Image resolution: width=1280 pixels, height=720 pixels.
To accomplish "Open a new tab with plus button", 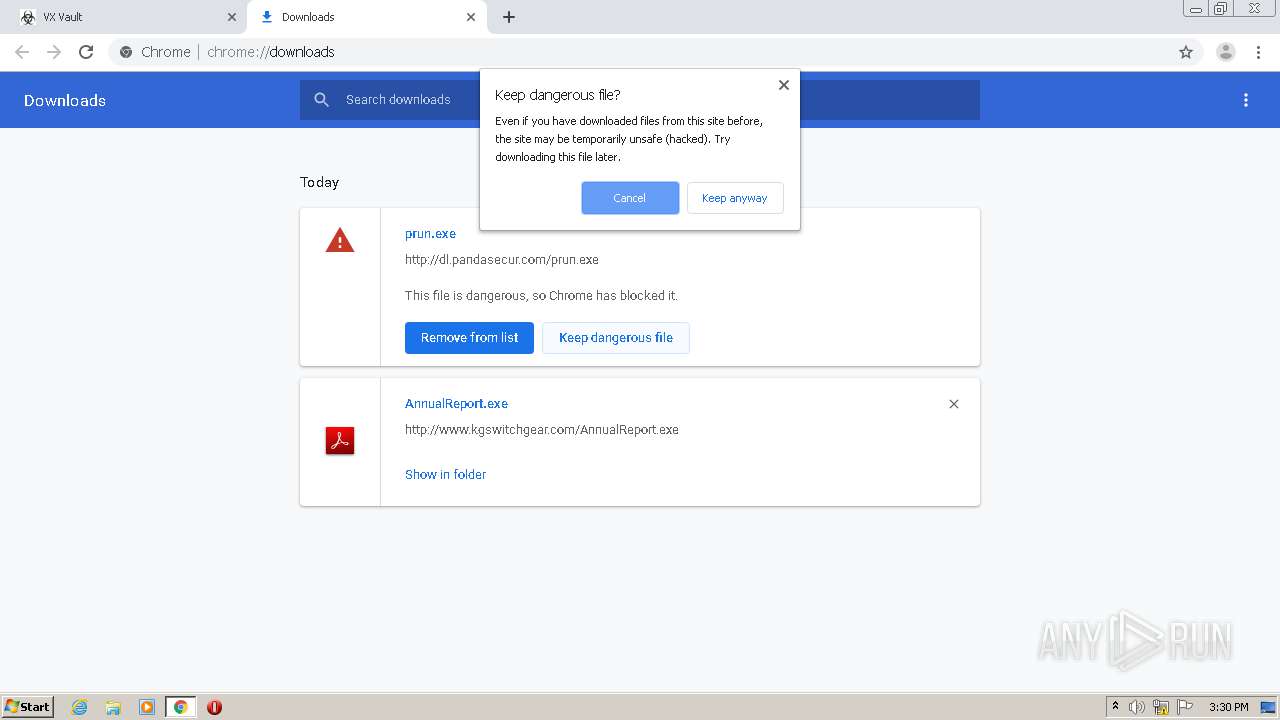I will point(509,17).
